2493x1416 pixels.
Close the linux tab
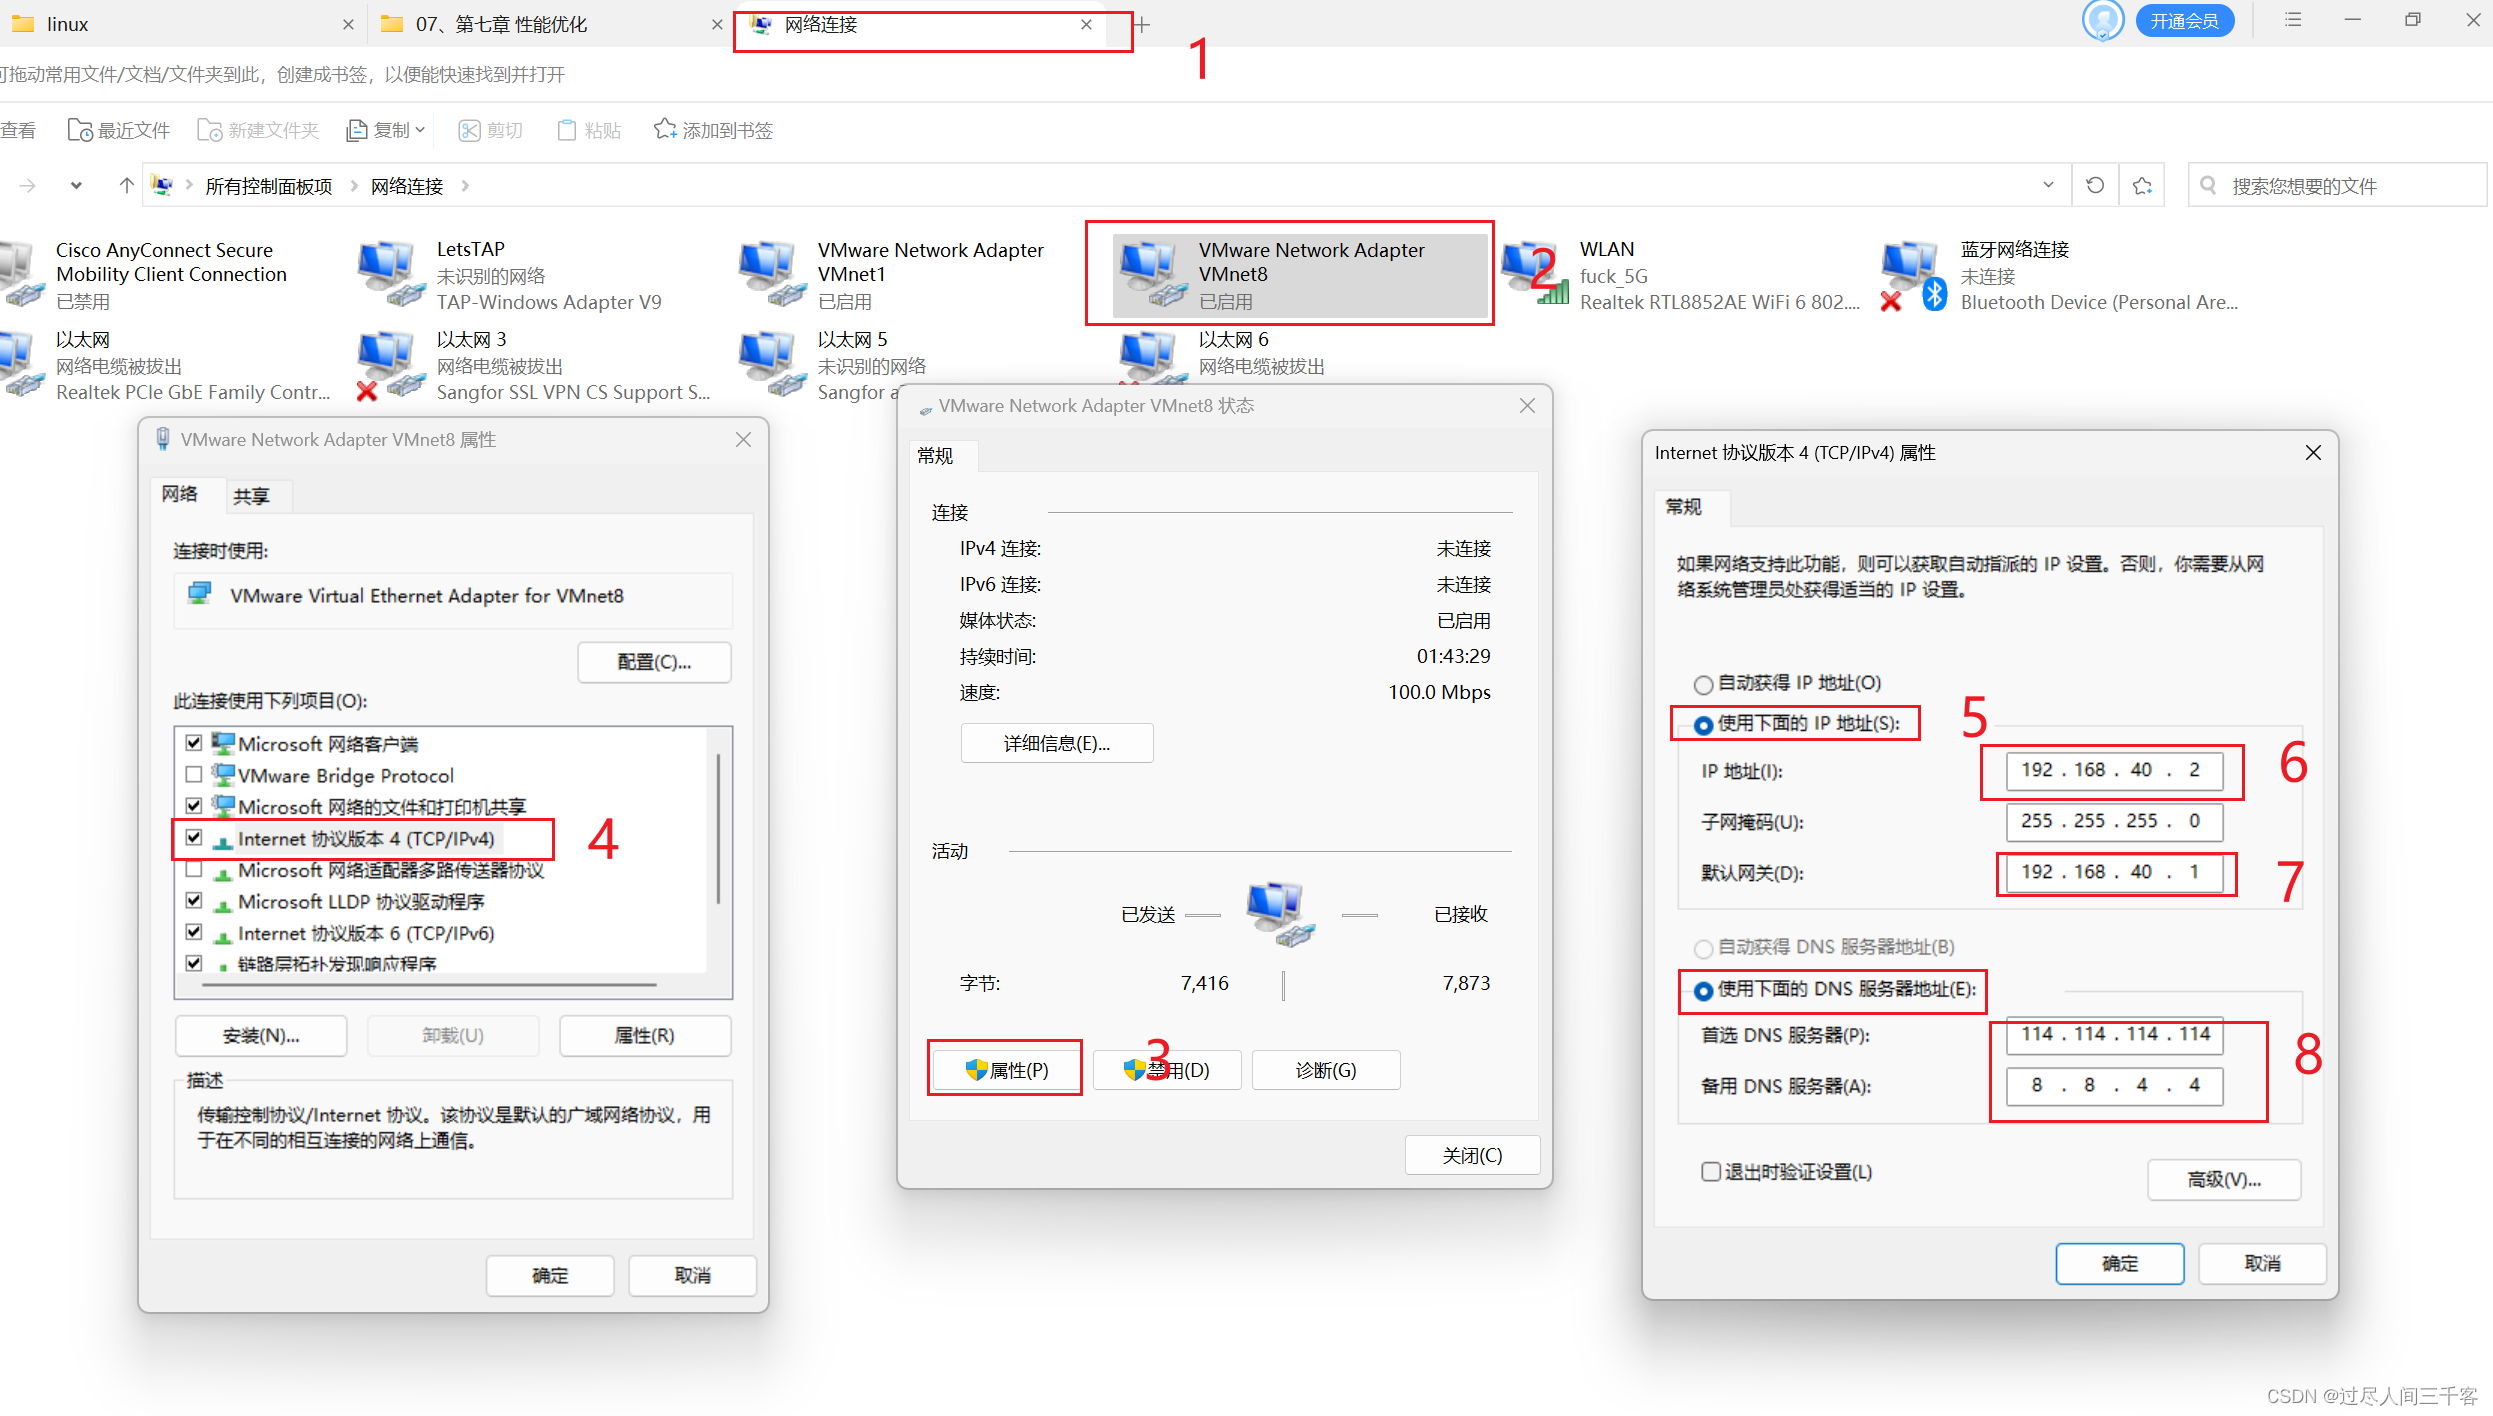pos(348,25)
